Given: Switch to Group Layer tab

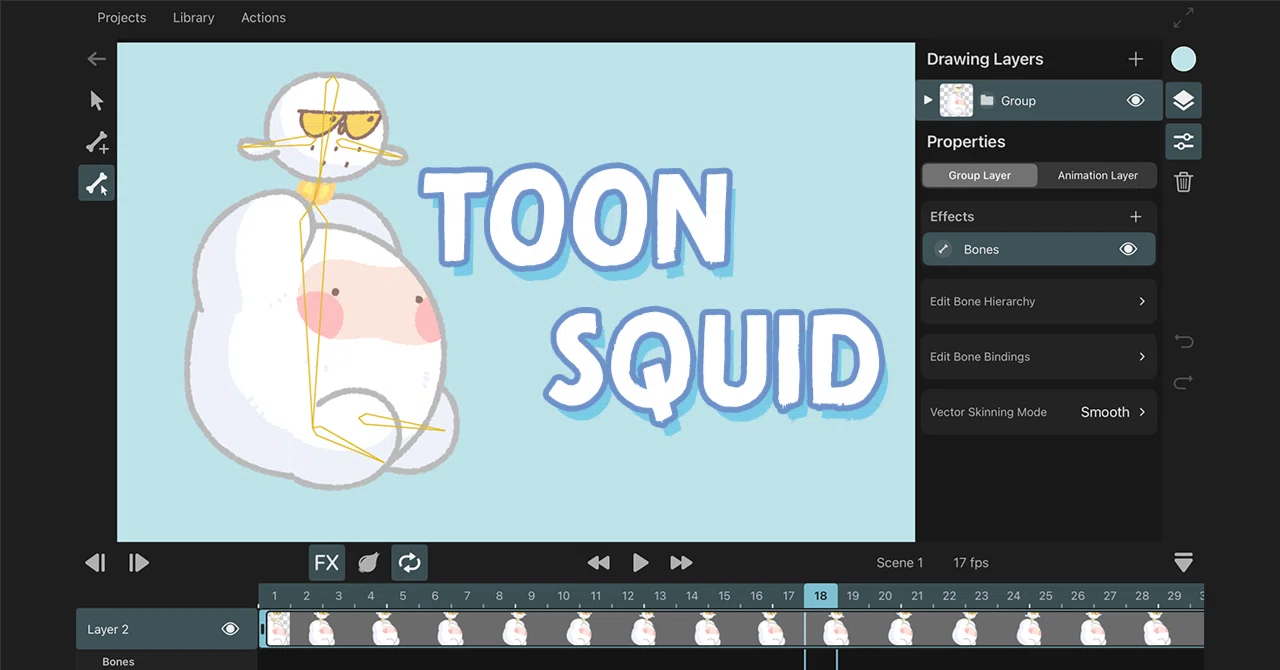Looking at the screenshot, I should (x=980, y=175).
